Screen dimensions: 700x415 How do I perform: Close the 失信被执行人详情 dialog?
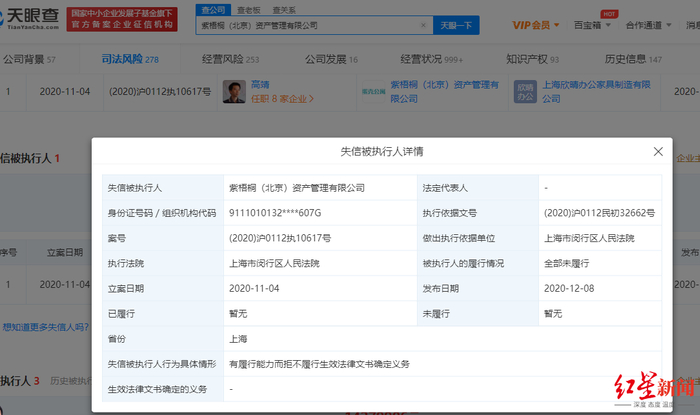658,152
